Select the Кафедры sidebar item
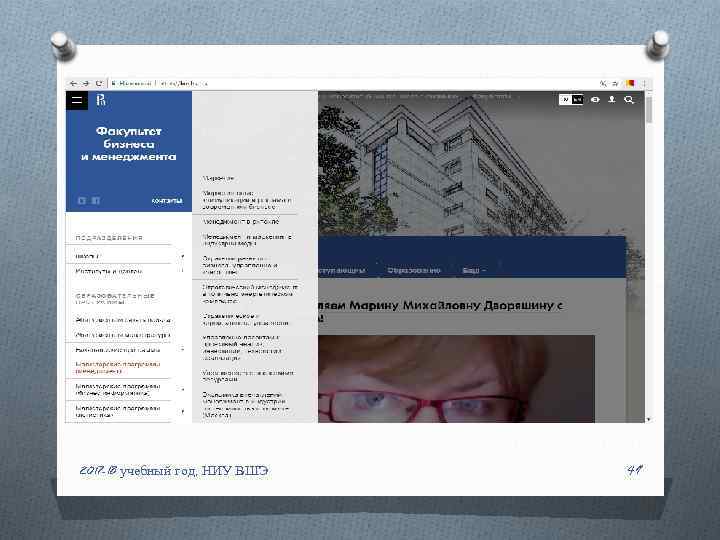Screen dimensions: 720x540 pyautogui.click(x=87, y=256)
